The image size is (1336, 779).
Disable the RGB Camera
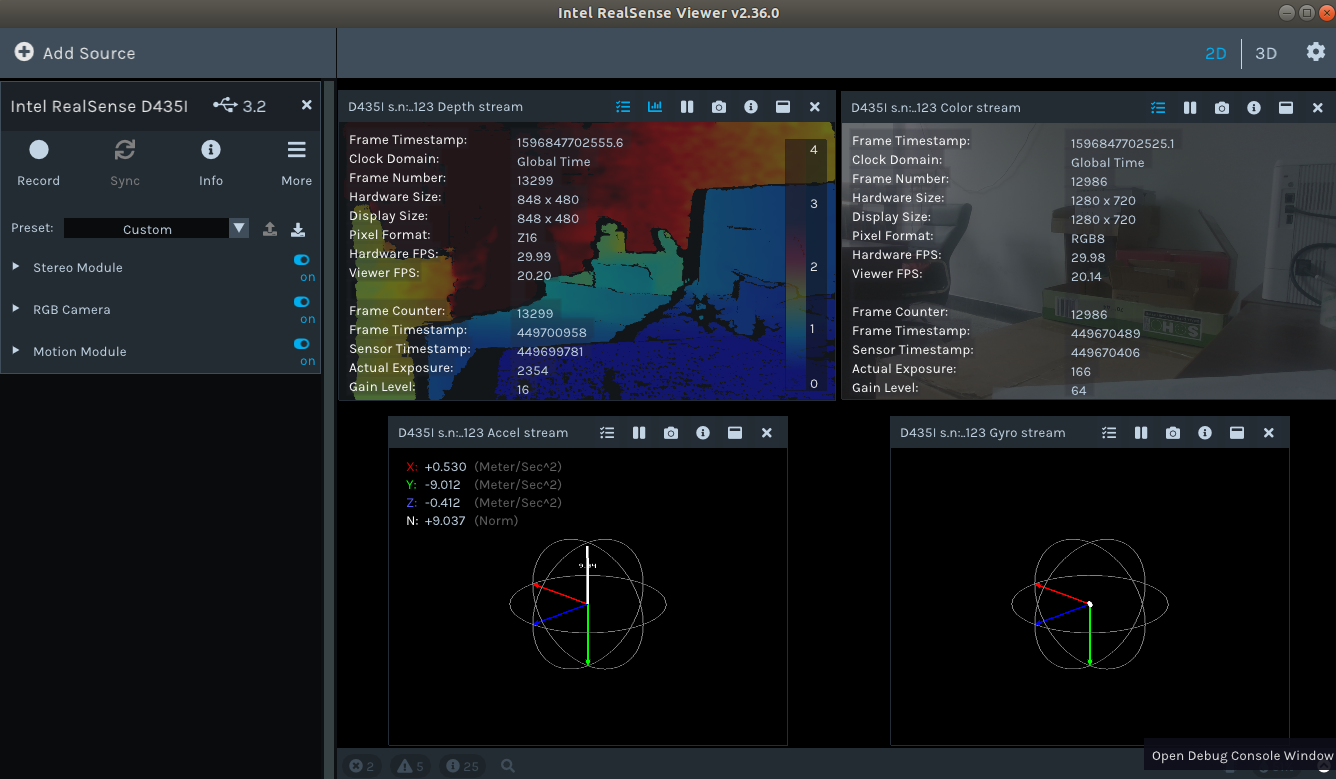pos(301,302)
